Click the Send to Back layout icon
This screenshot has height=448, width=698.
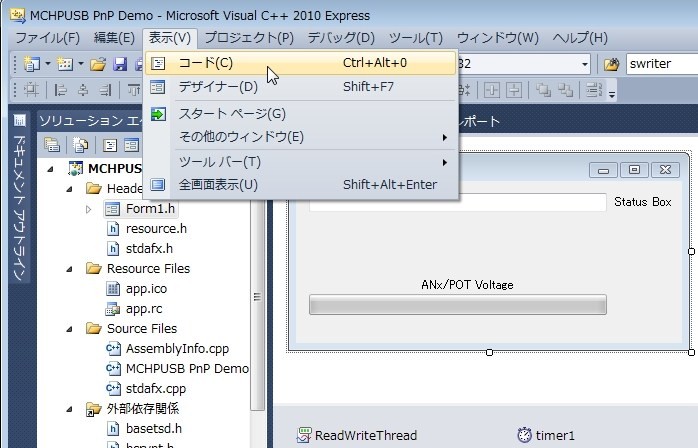pos(565,90)
